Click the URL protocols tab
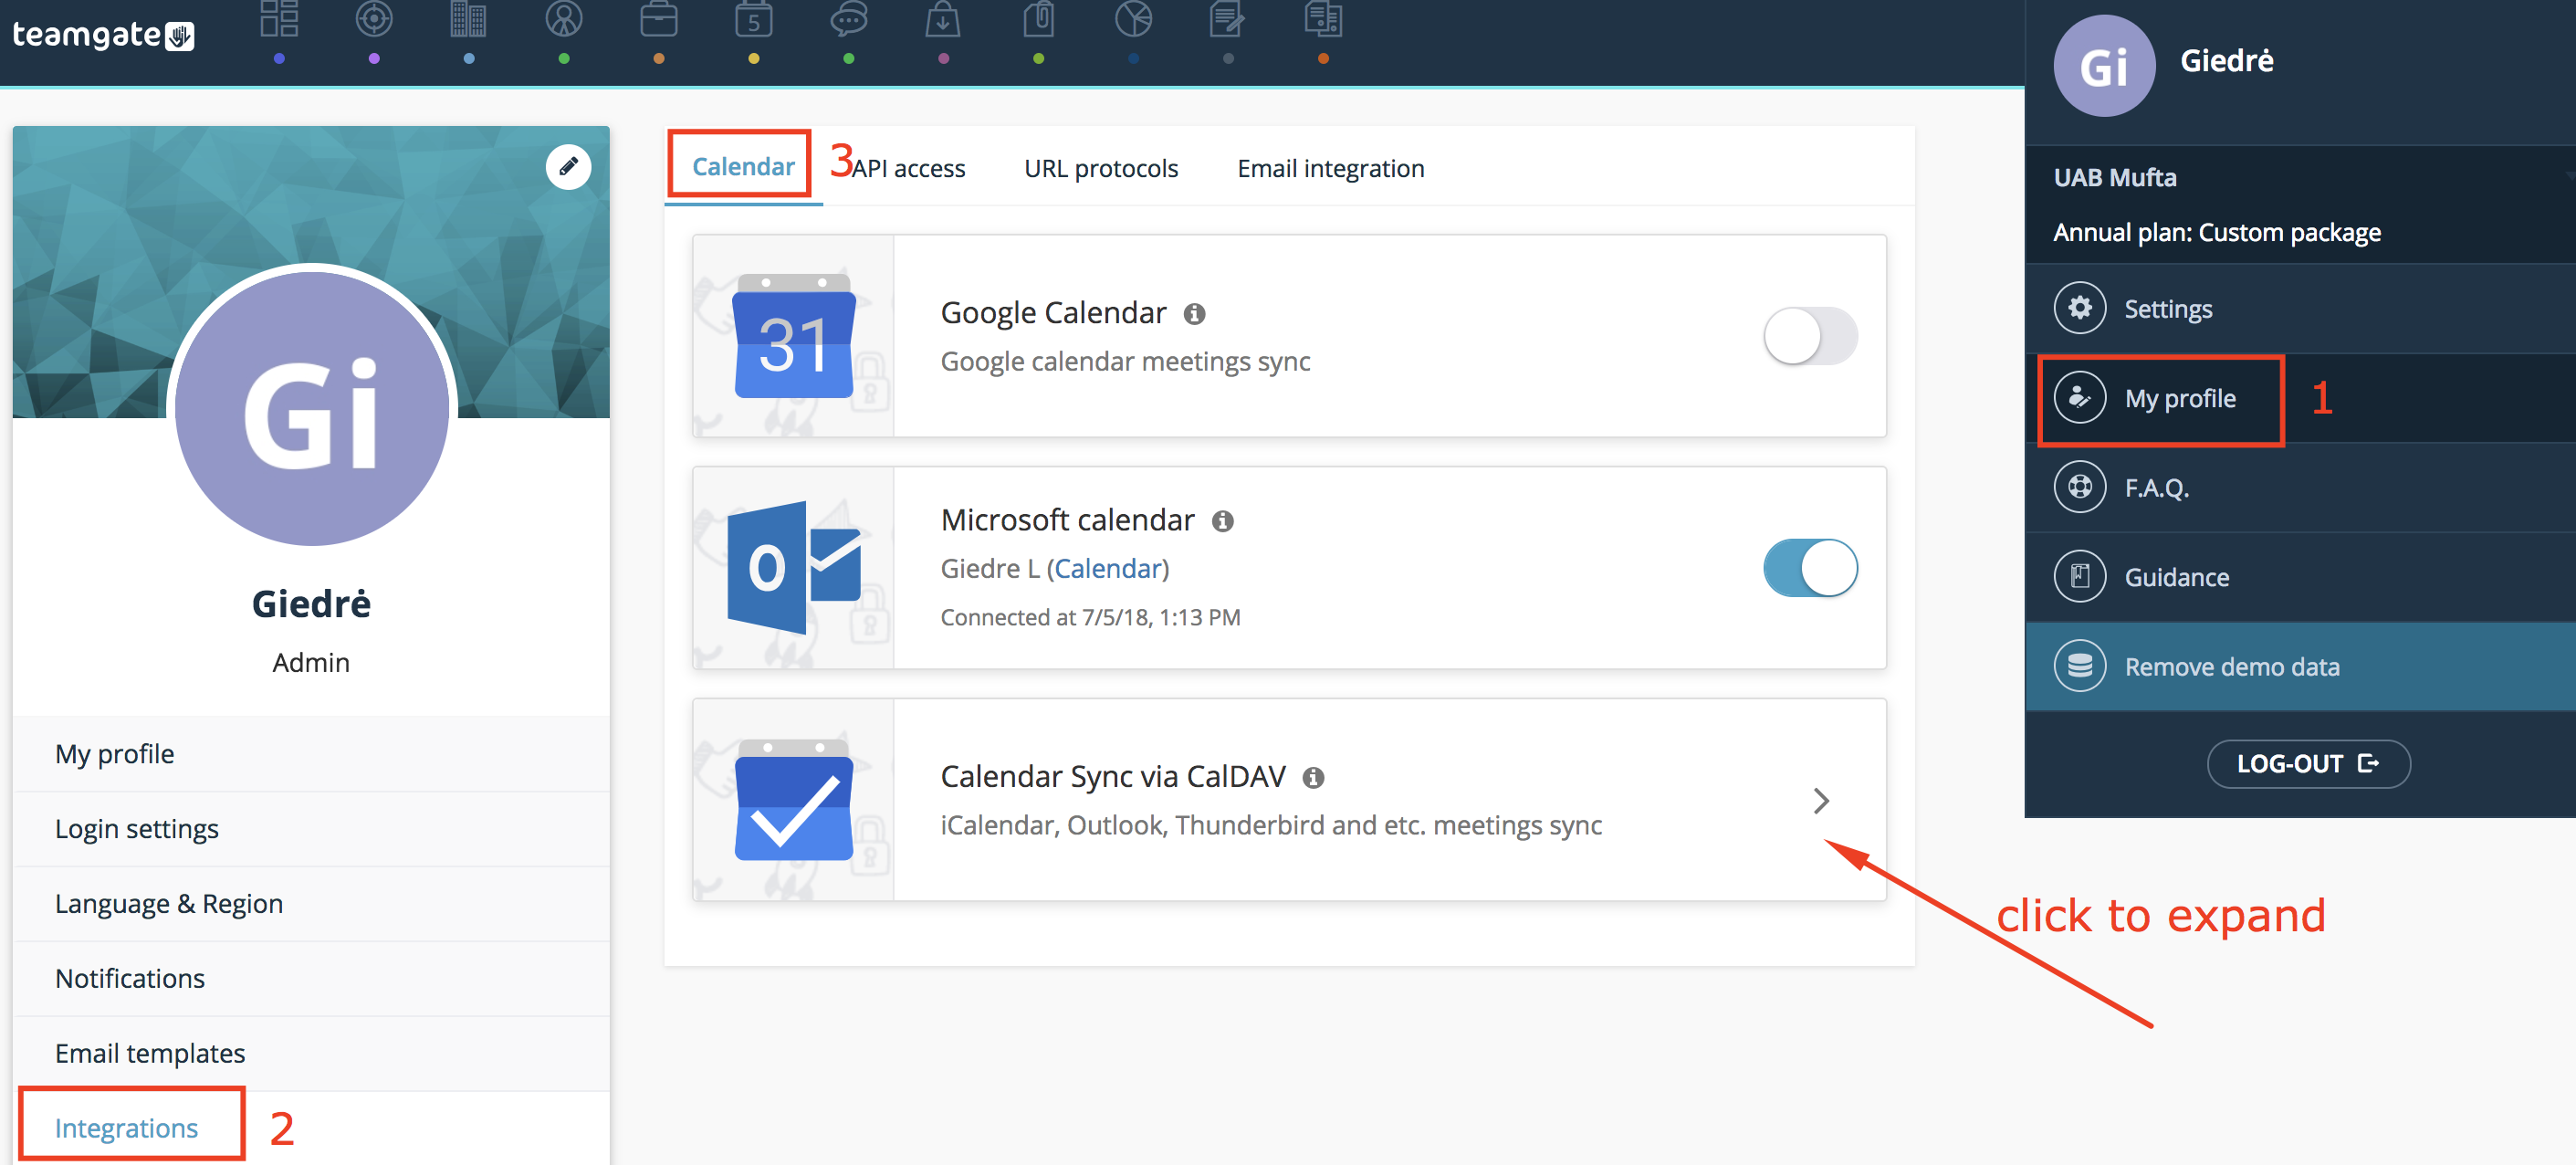 click(1101, 168)
